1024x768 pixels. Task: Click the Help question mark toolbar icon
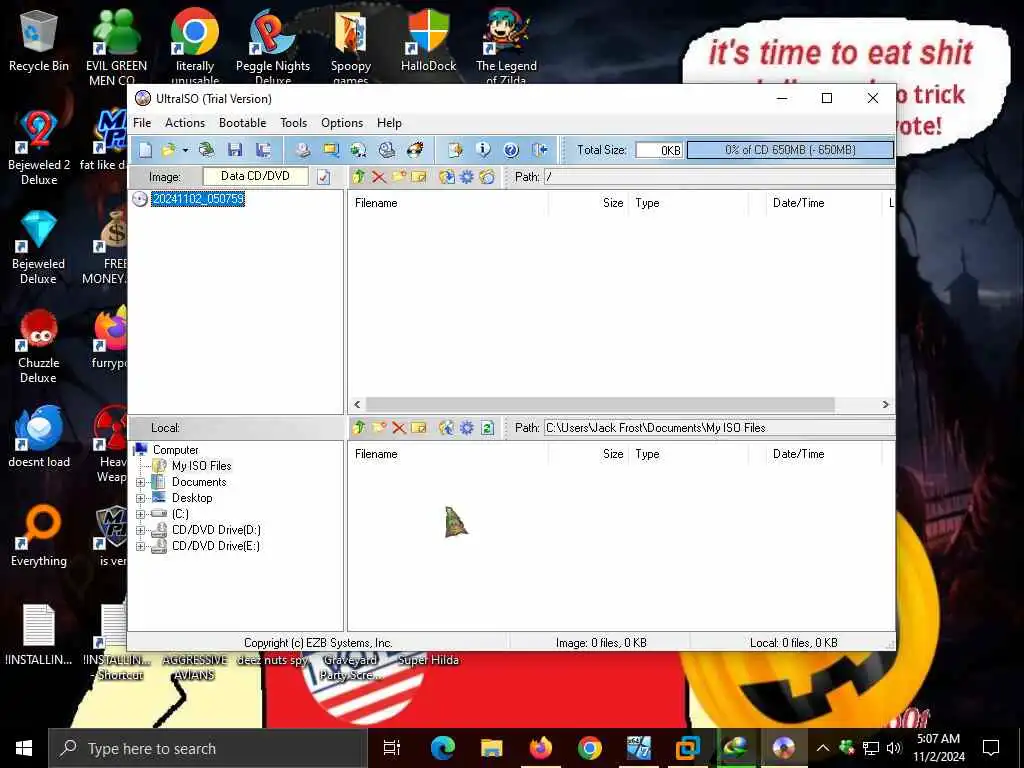[511, 150]
